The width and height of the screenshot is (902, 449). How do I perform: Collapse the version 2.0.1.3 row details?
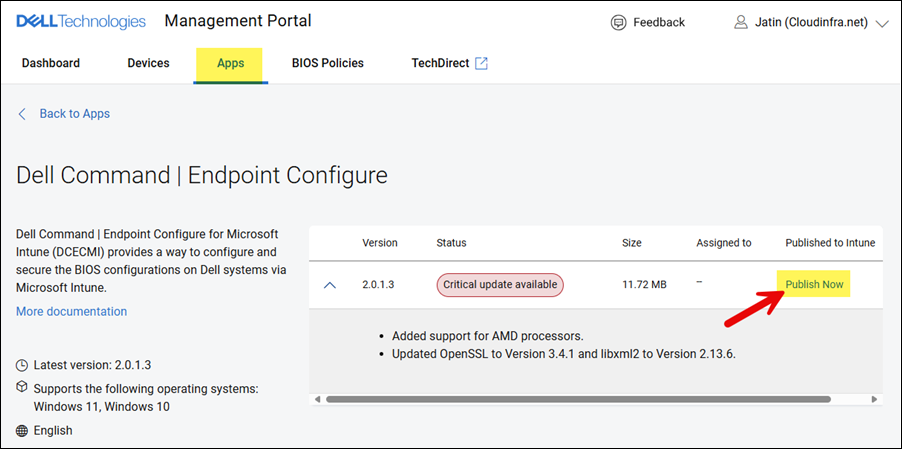(x=330, y=285)
